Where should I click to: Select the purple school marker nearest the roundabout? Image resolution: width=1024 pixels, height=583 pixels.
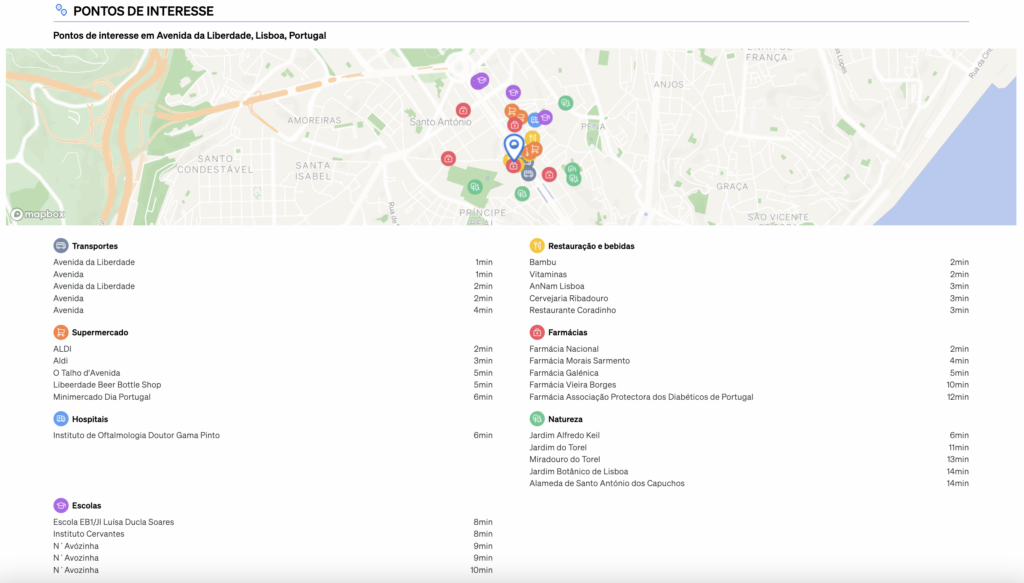(480, 81)
